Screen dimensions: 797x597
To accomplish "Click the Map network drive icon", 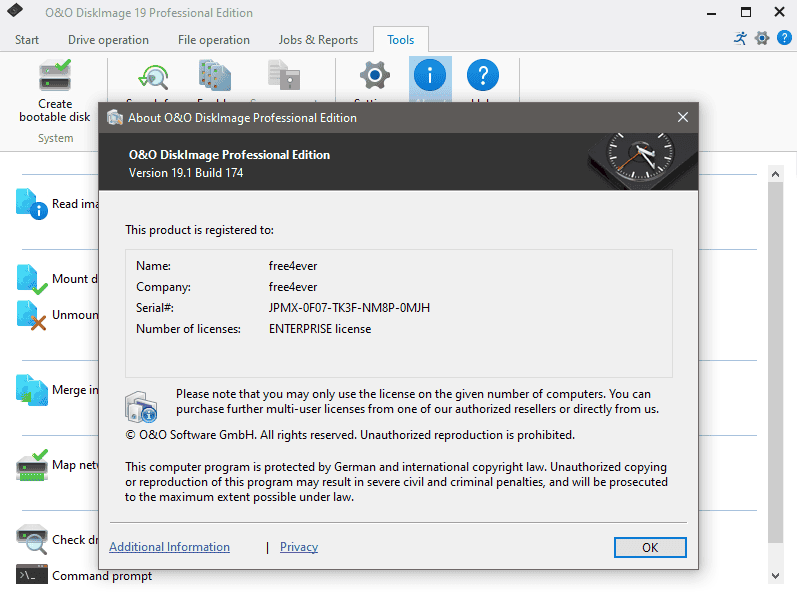I will click(x=32, y=464).
